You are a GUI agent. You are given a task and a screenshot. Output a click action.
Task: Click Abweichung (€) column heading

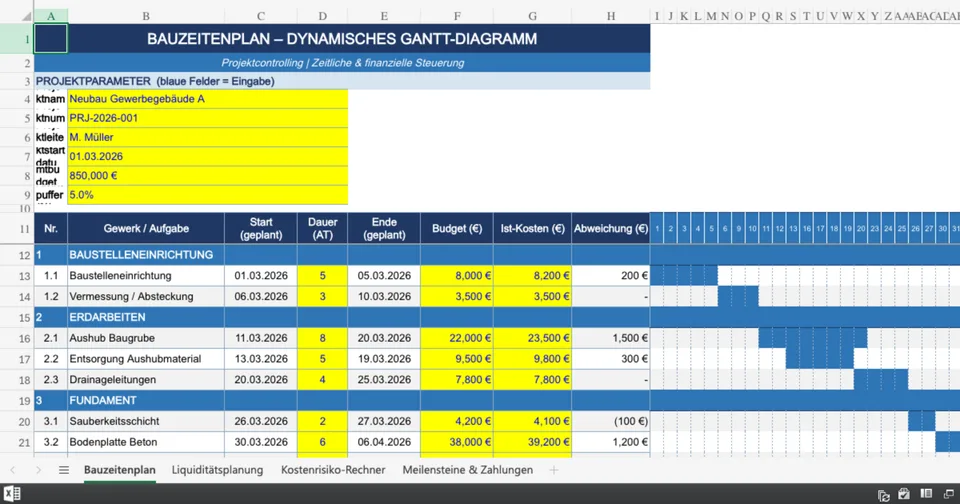(611, 228)
